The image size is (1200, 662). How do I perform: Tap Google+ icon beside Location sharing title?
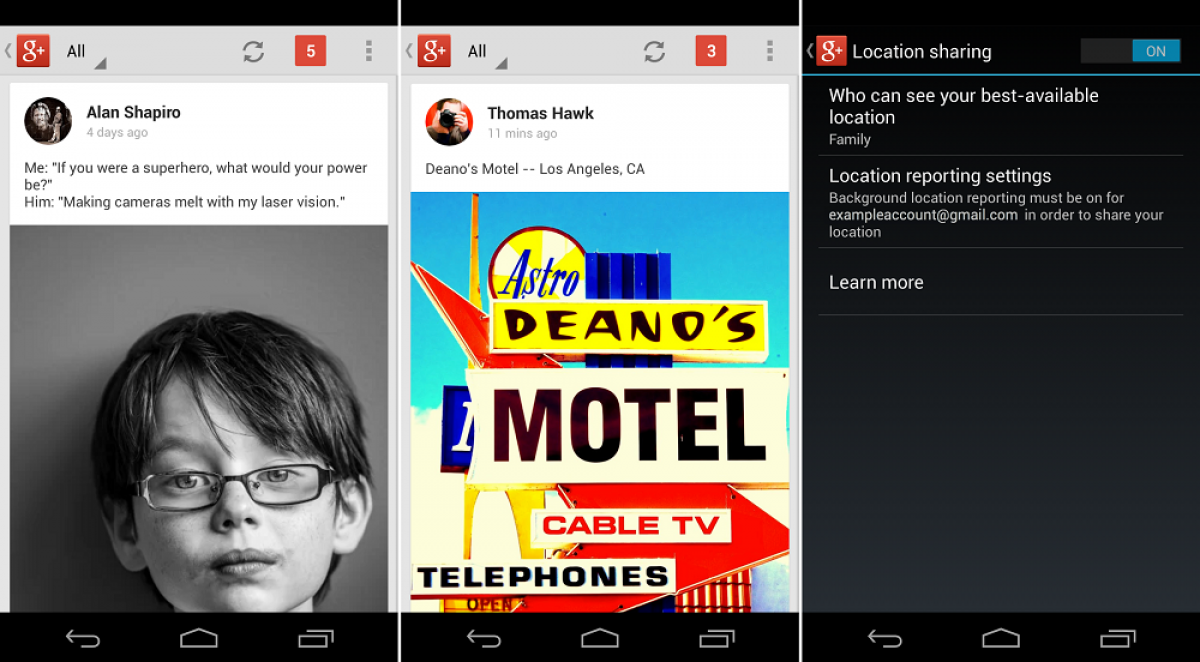pyautogui.click(x=830, y=51)
